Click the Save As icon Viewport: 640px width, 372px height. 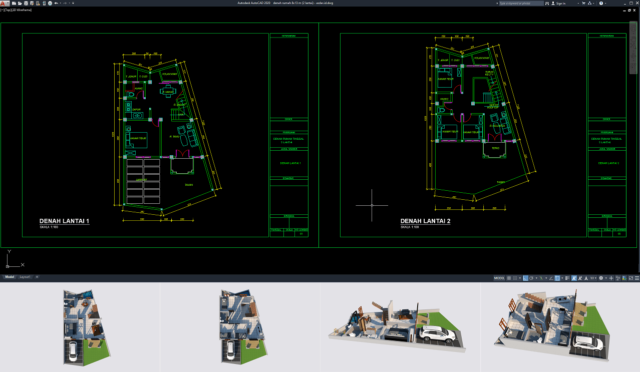coord(32,3)
